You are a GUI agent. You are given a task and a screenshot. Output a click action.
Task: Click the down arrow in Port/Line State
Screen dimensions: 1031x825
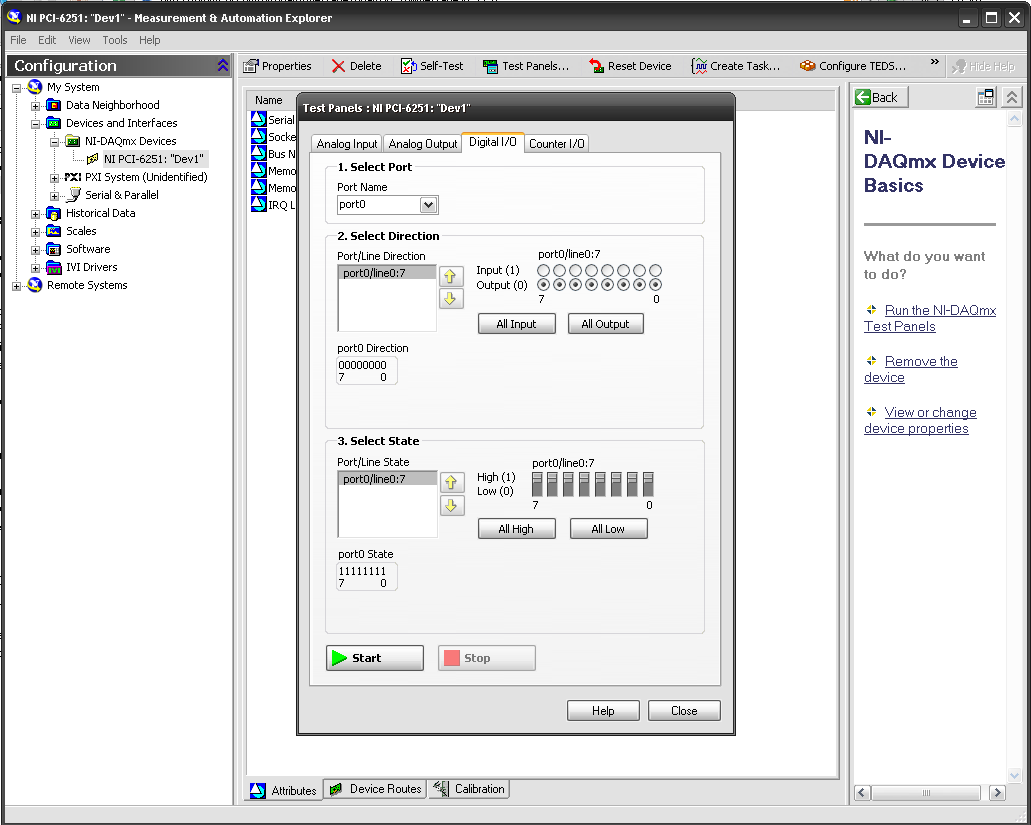coord(451,505)
